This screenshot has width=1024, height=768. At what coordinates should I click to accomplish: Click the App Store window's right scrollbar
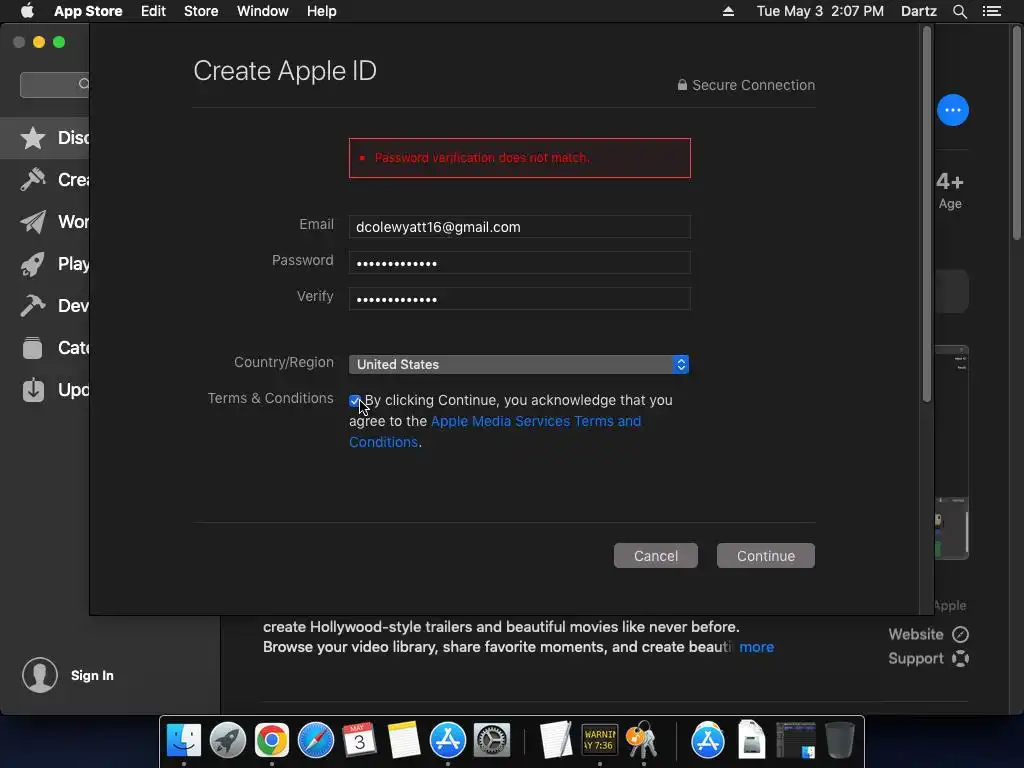point(1017,134)
